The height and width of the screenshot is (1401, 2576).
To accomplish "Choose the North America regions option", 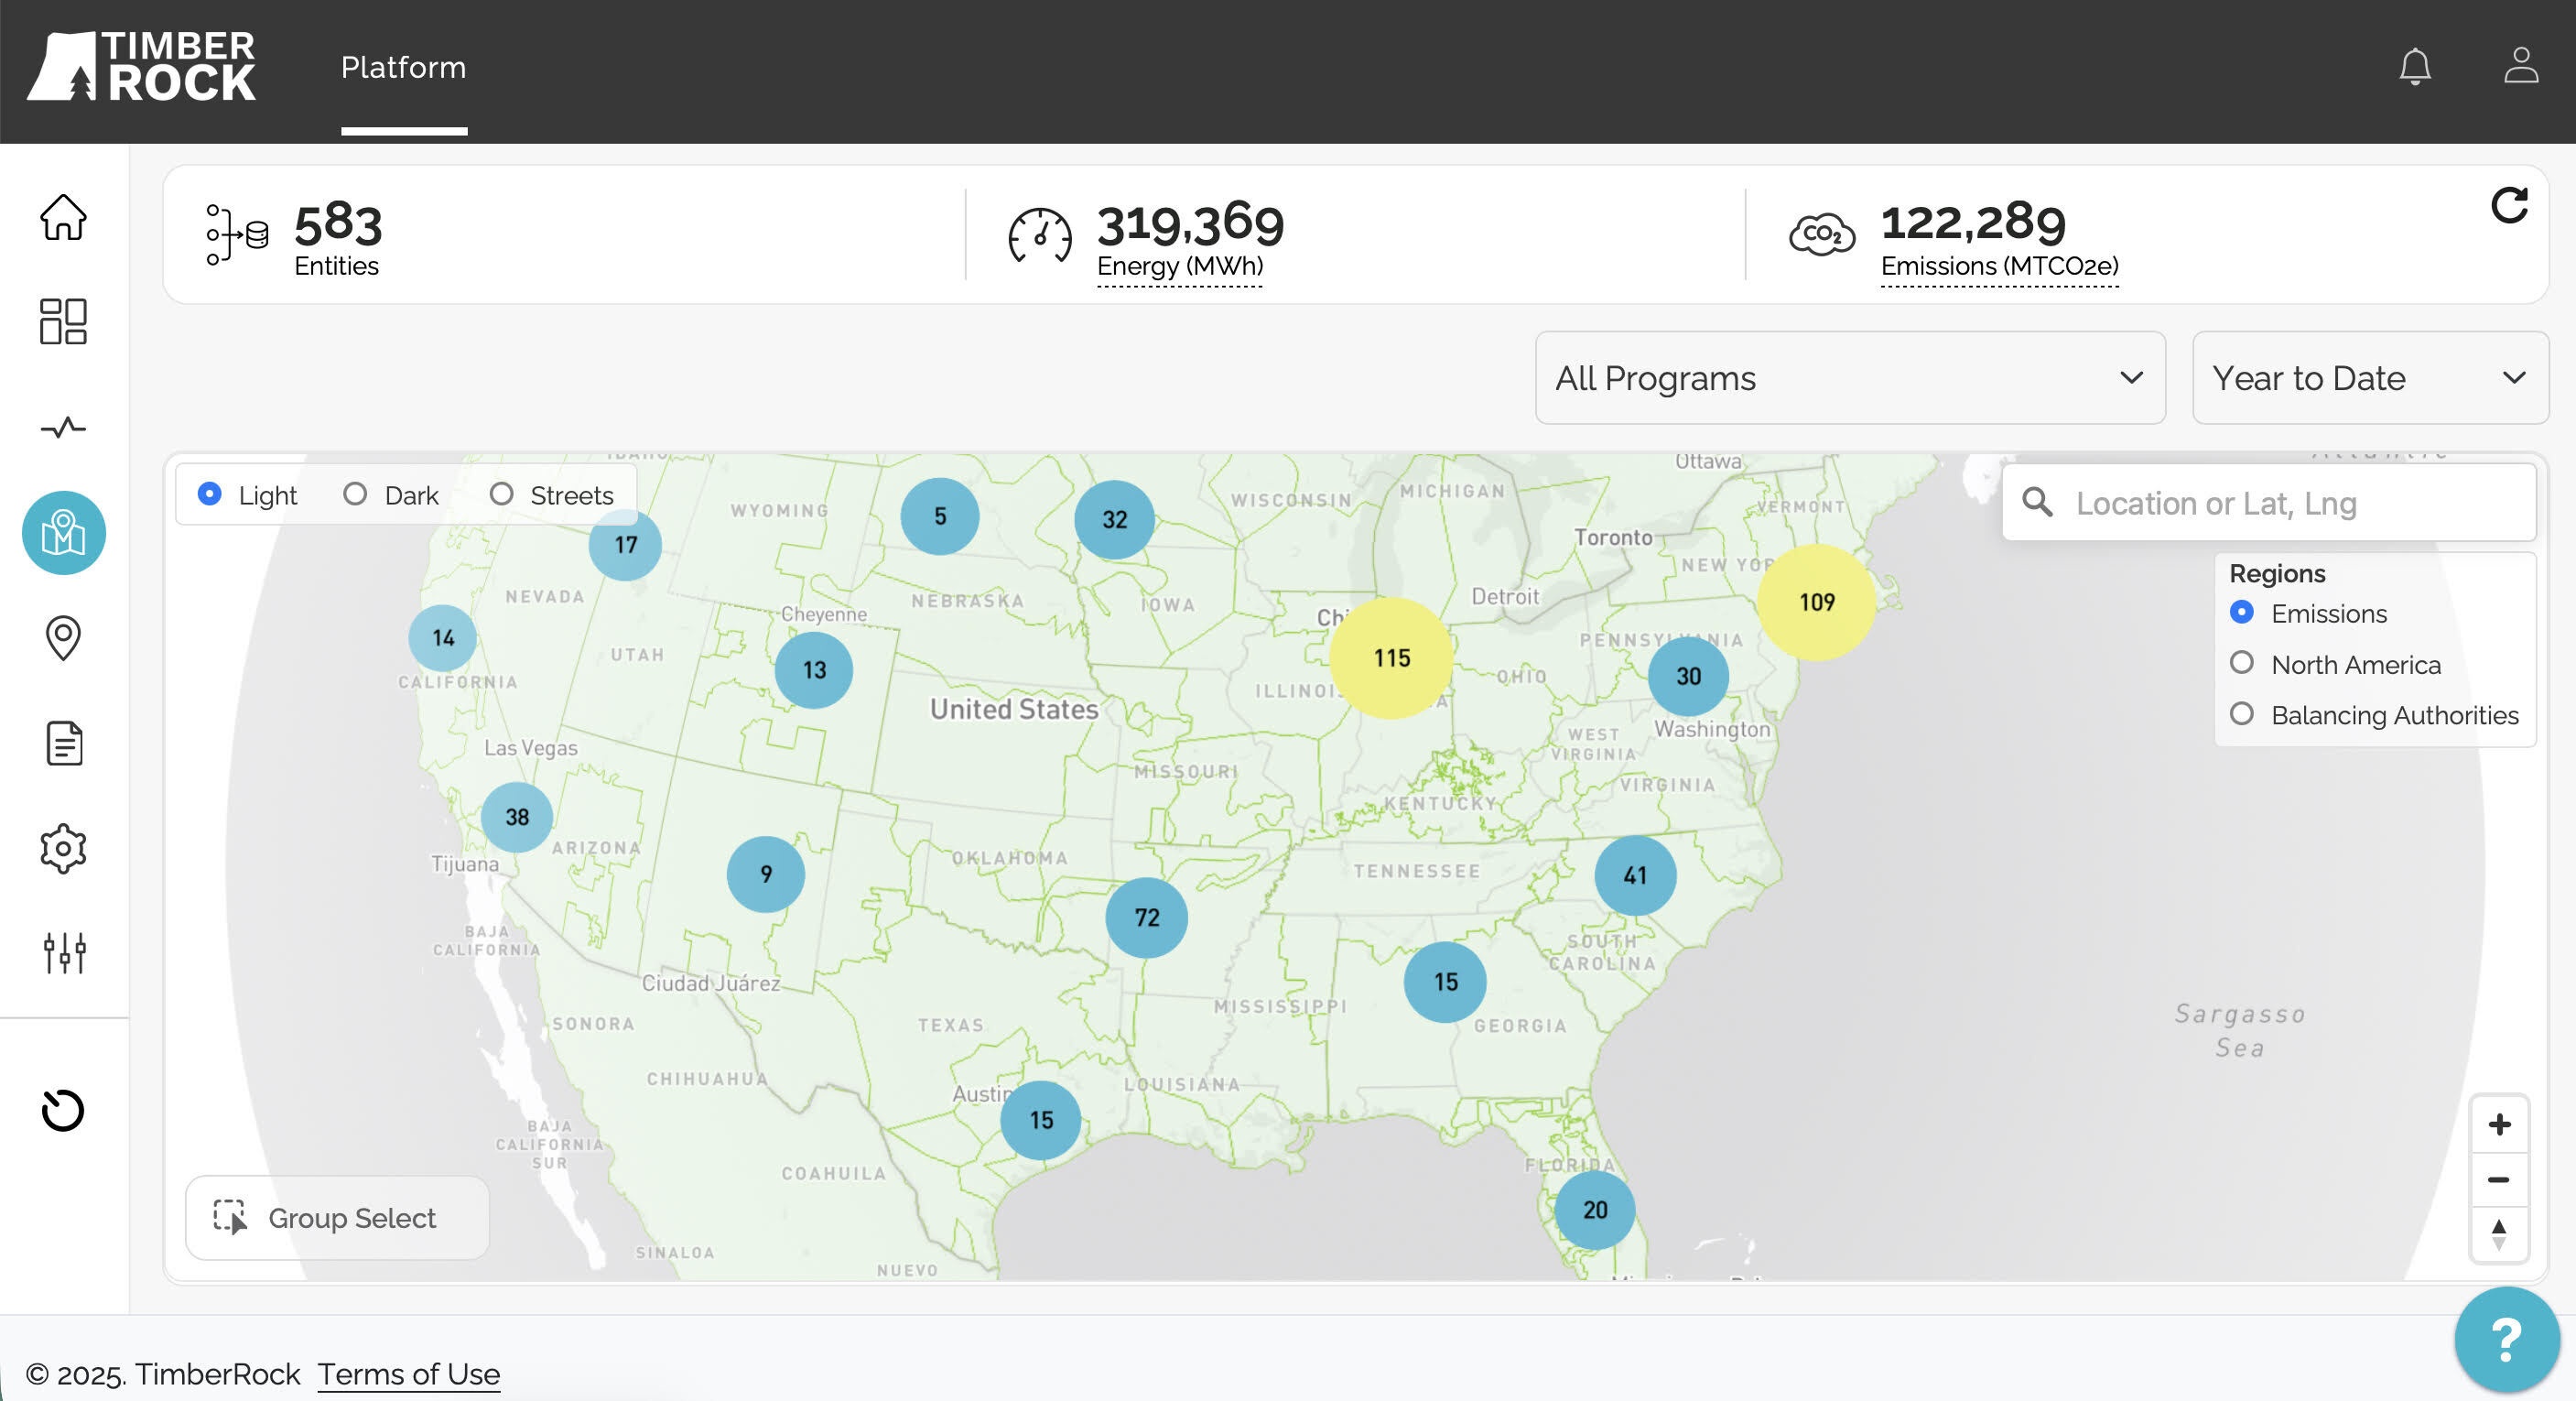I will [x=2242, y=663].
